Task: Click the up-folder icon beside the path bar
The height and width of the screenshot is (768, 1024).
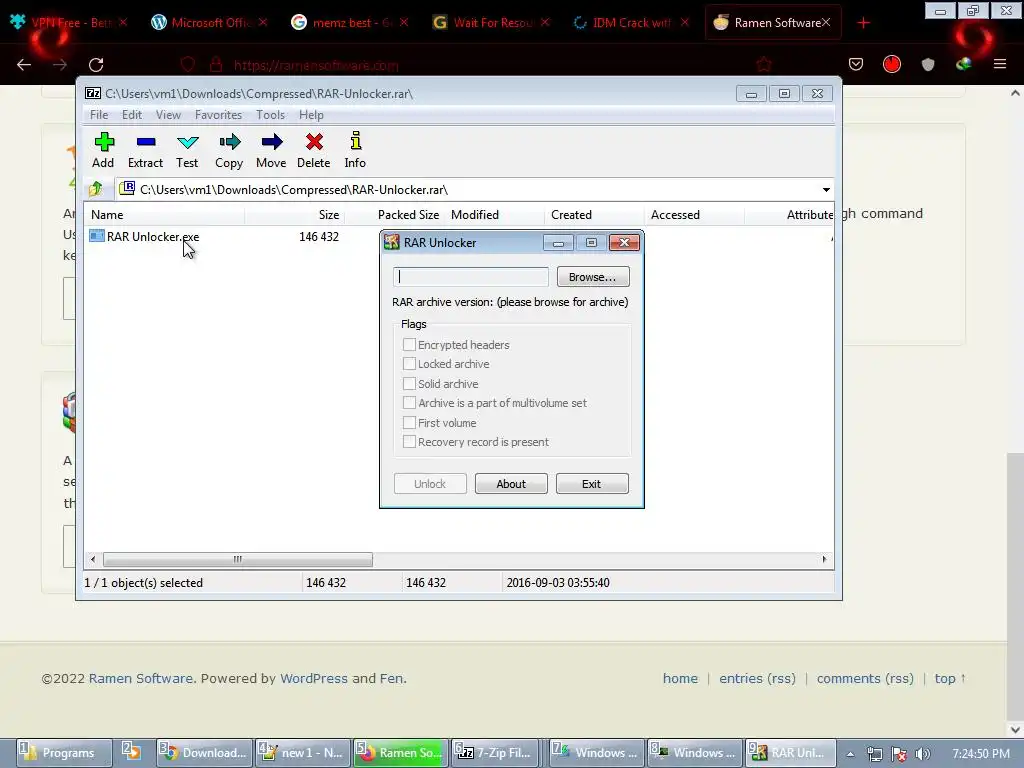Action: 96,189
